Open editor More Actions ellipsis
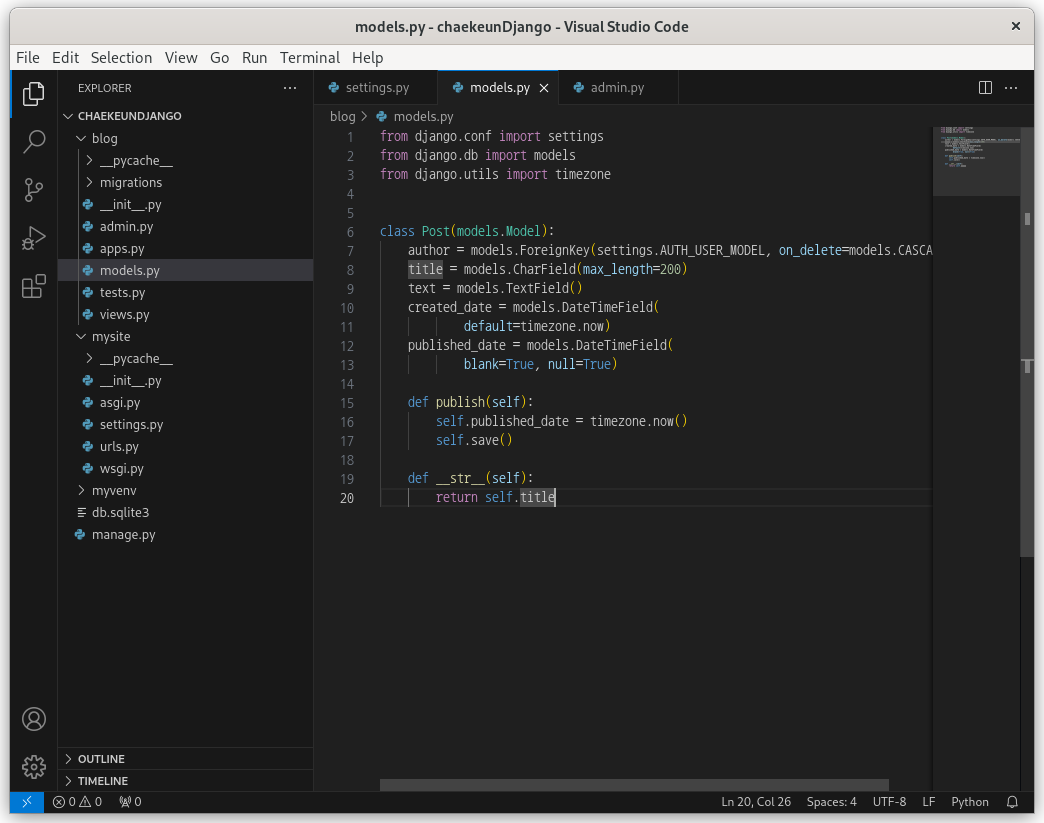 coord(1011,87)
